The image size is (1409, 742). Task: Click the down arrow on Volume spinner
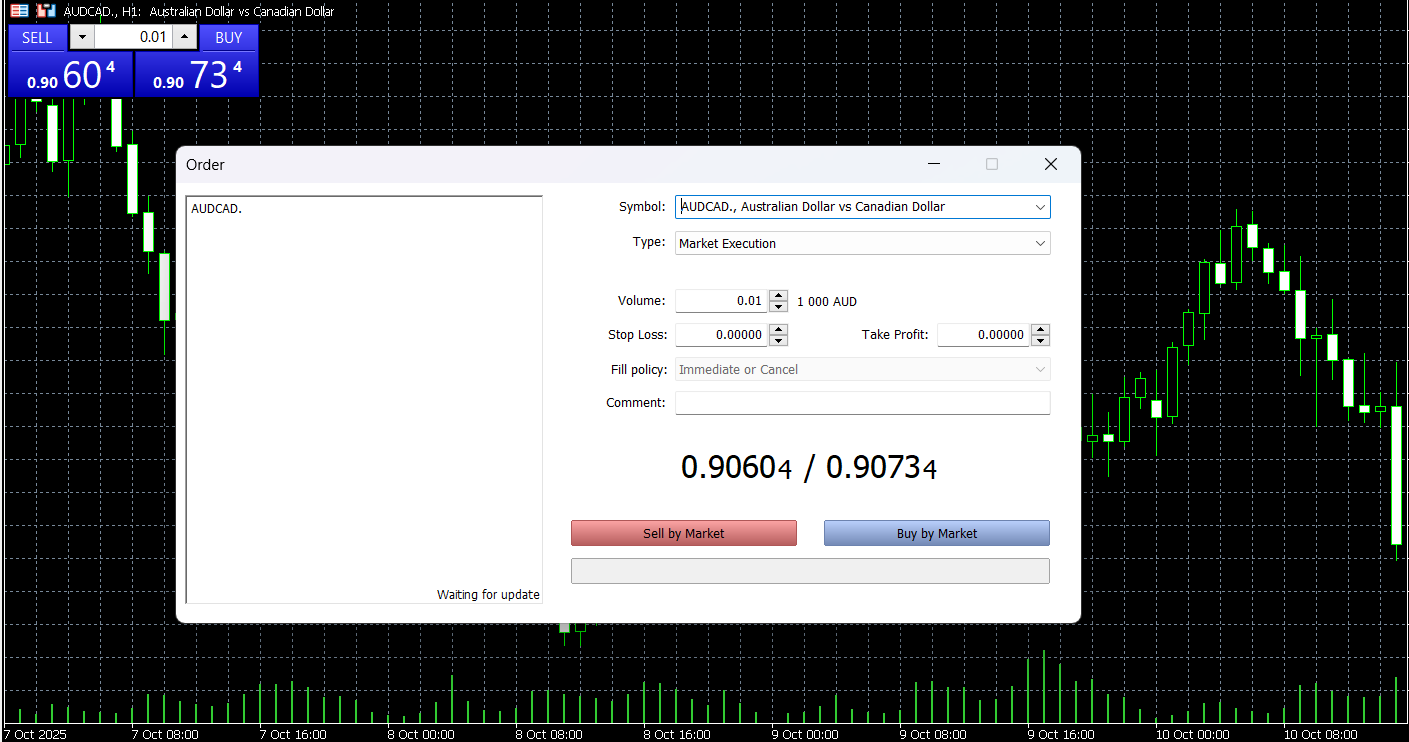click(779, 307)
